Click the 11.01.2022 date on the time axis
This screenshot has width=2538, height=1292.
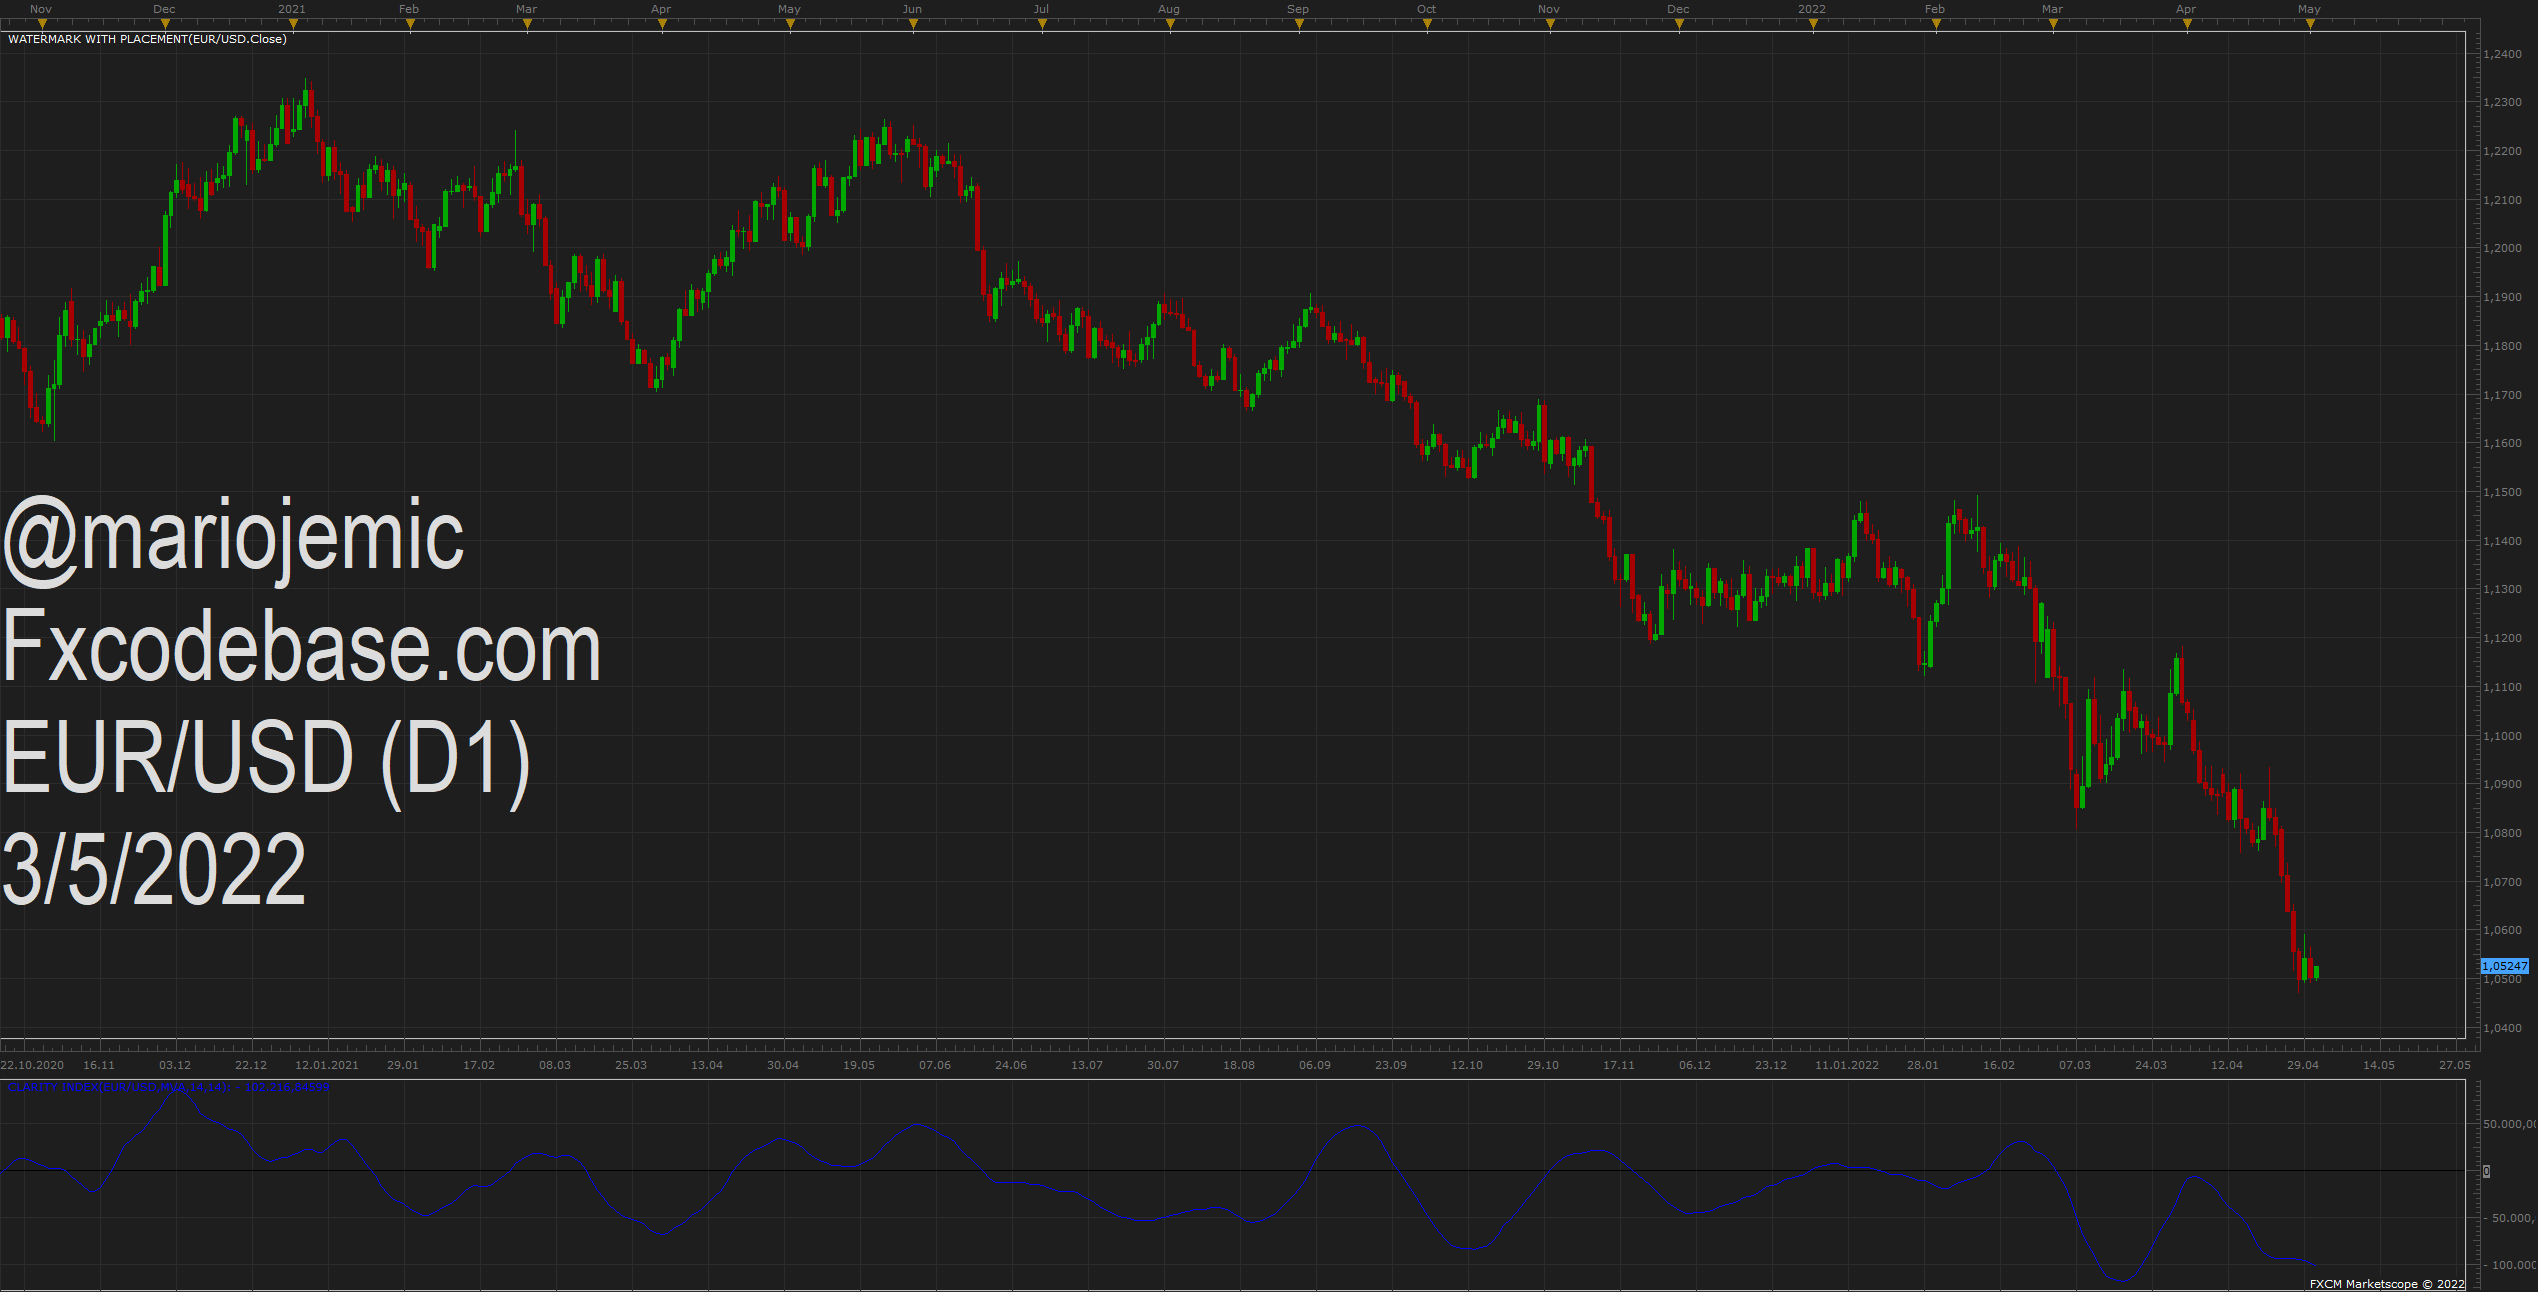tap(1847, 1065)
